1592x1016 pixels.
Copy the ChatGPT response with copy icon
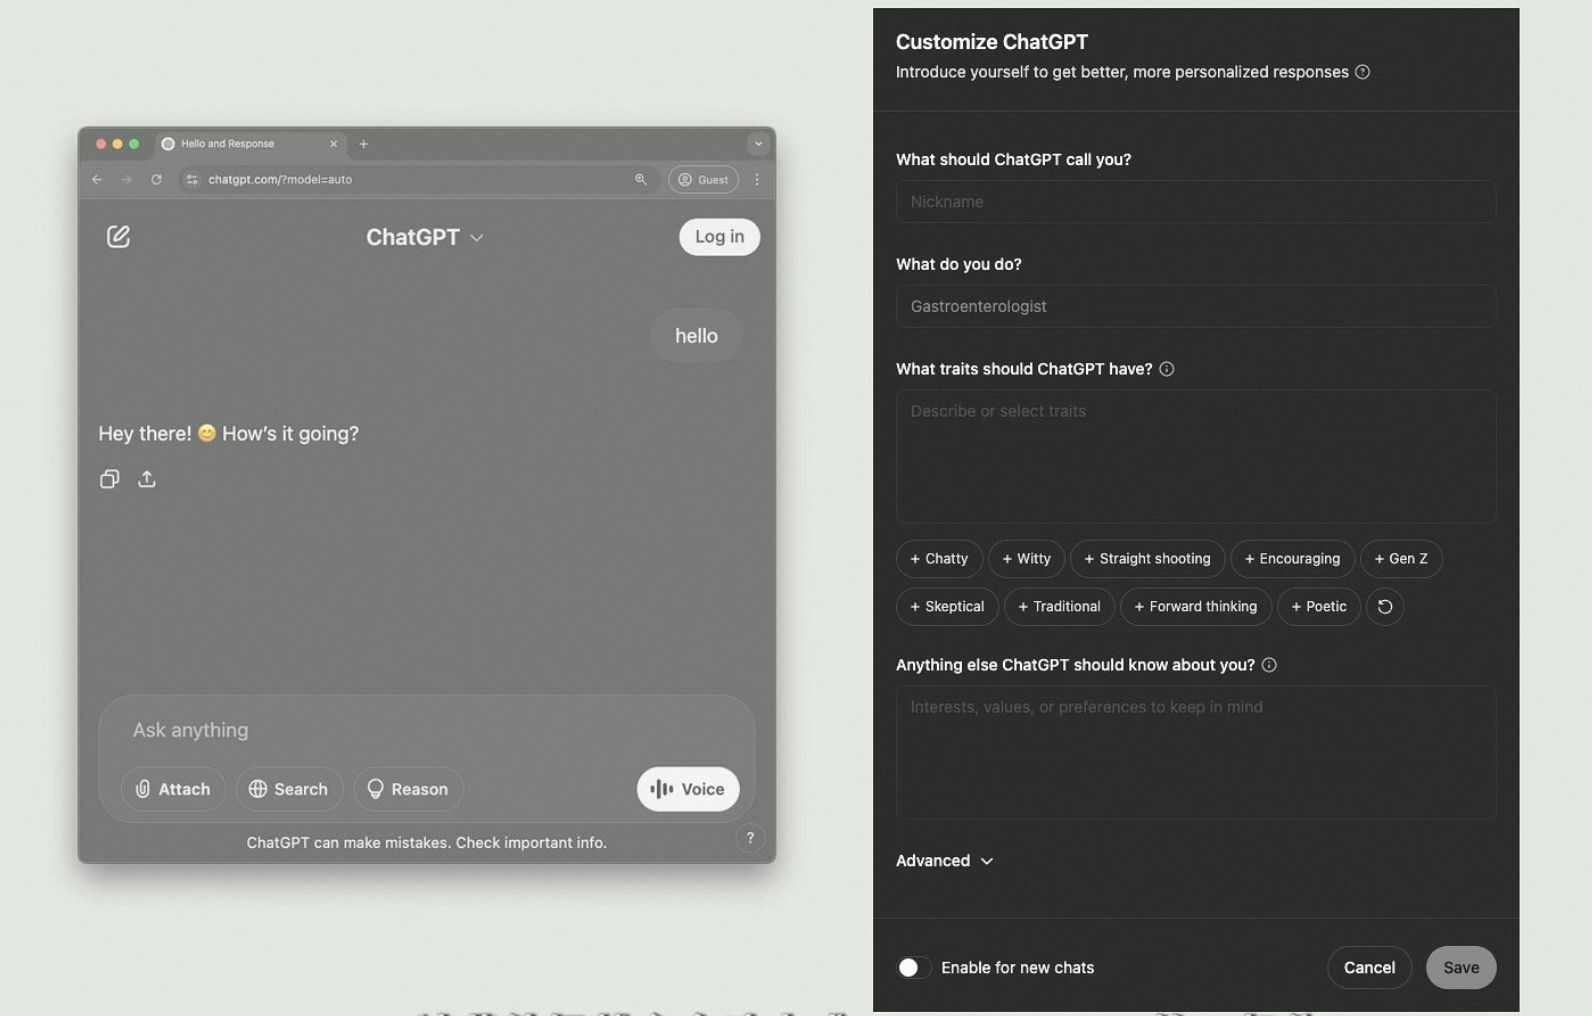pyautogui.click(x=109, y=479)
